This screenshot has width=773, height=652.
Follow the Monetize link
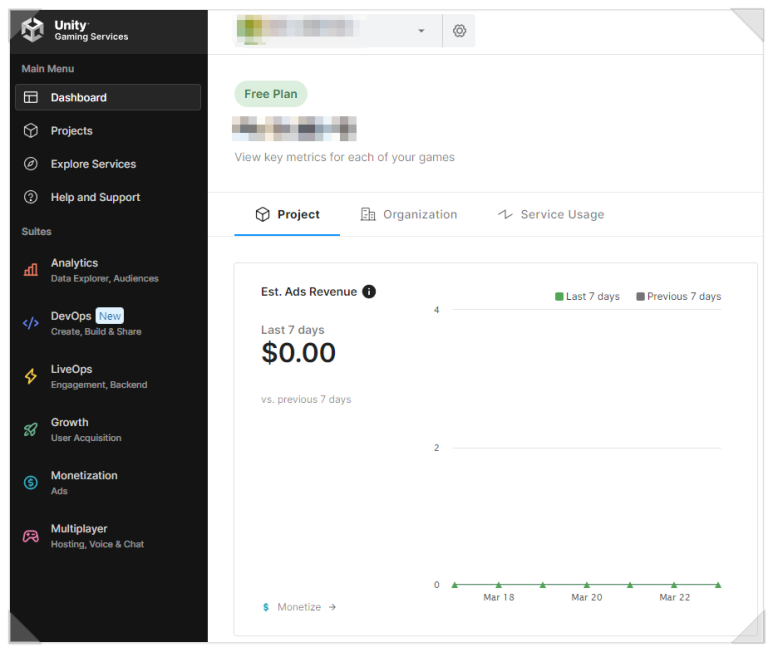[299, 607]
